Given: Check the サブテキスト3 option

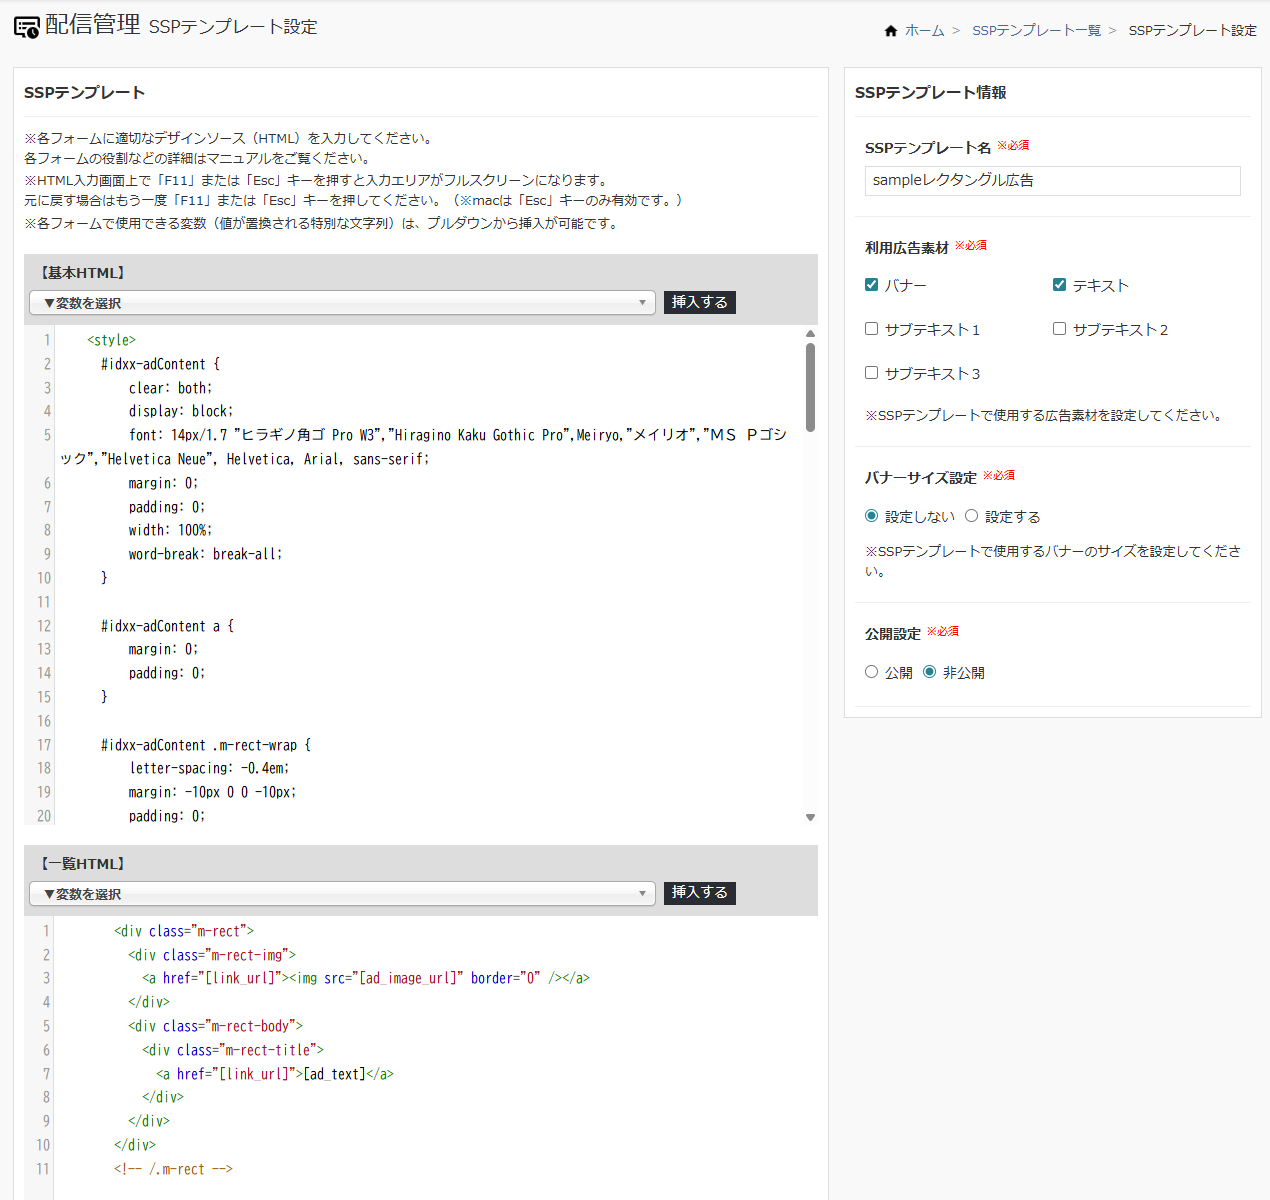Looking at the screenshot, I should click(872, 373).
